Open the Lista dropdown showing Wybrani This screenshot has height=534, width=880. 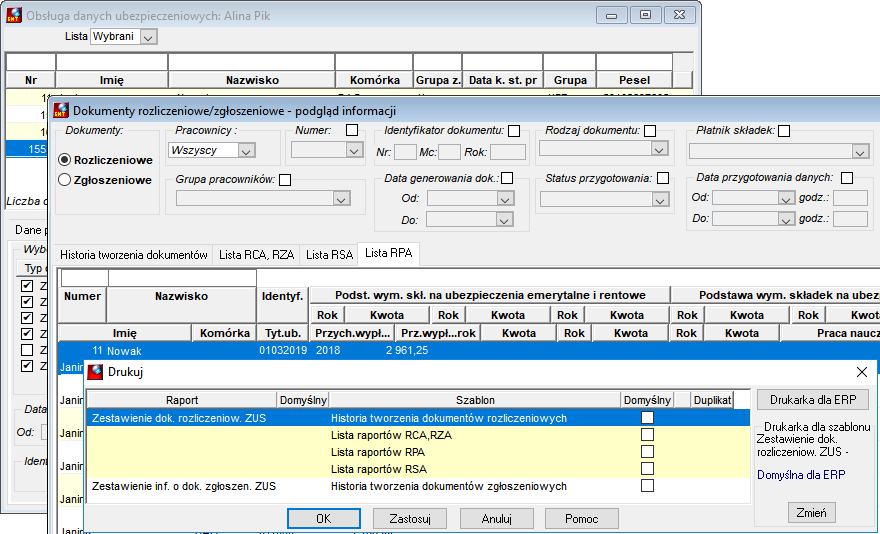tap(148, 37)
